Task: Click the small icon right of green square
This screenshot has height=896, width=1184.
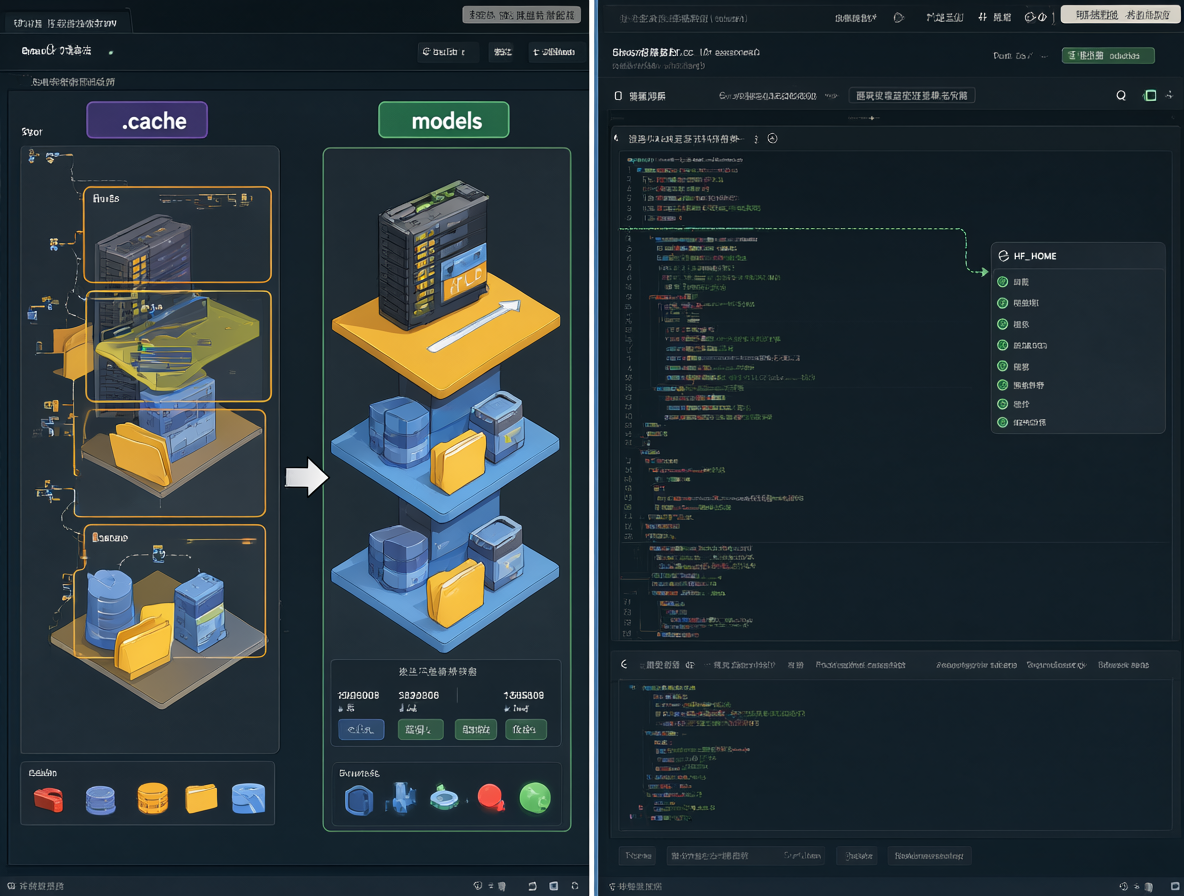Action: [x=1170, y=95]
